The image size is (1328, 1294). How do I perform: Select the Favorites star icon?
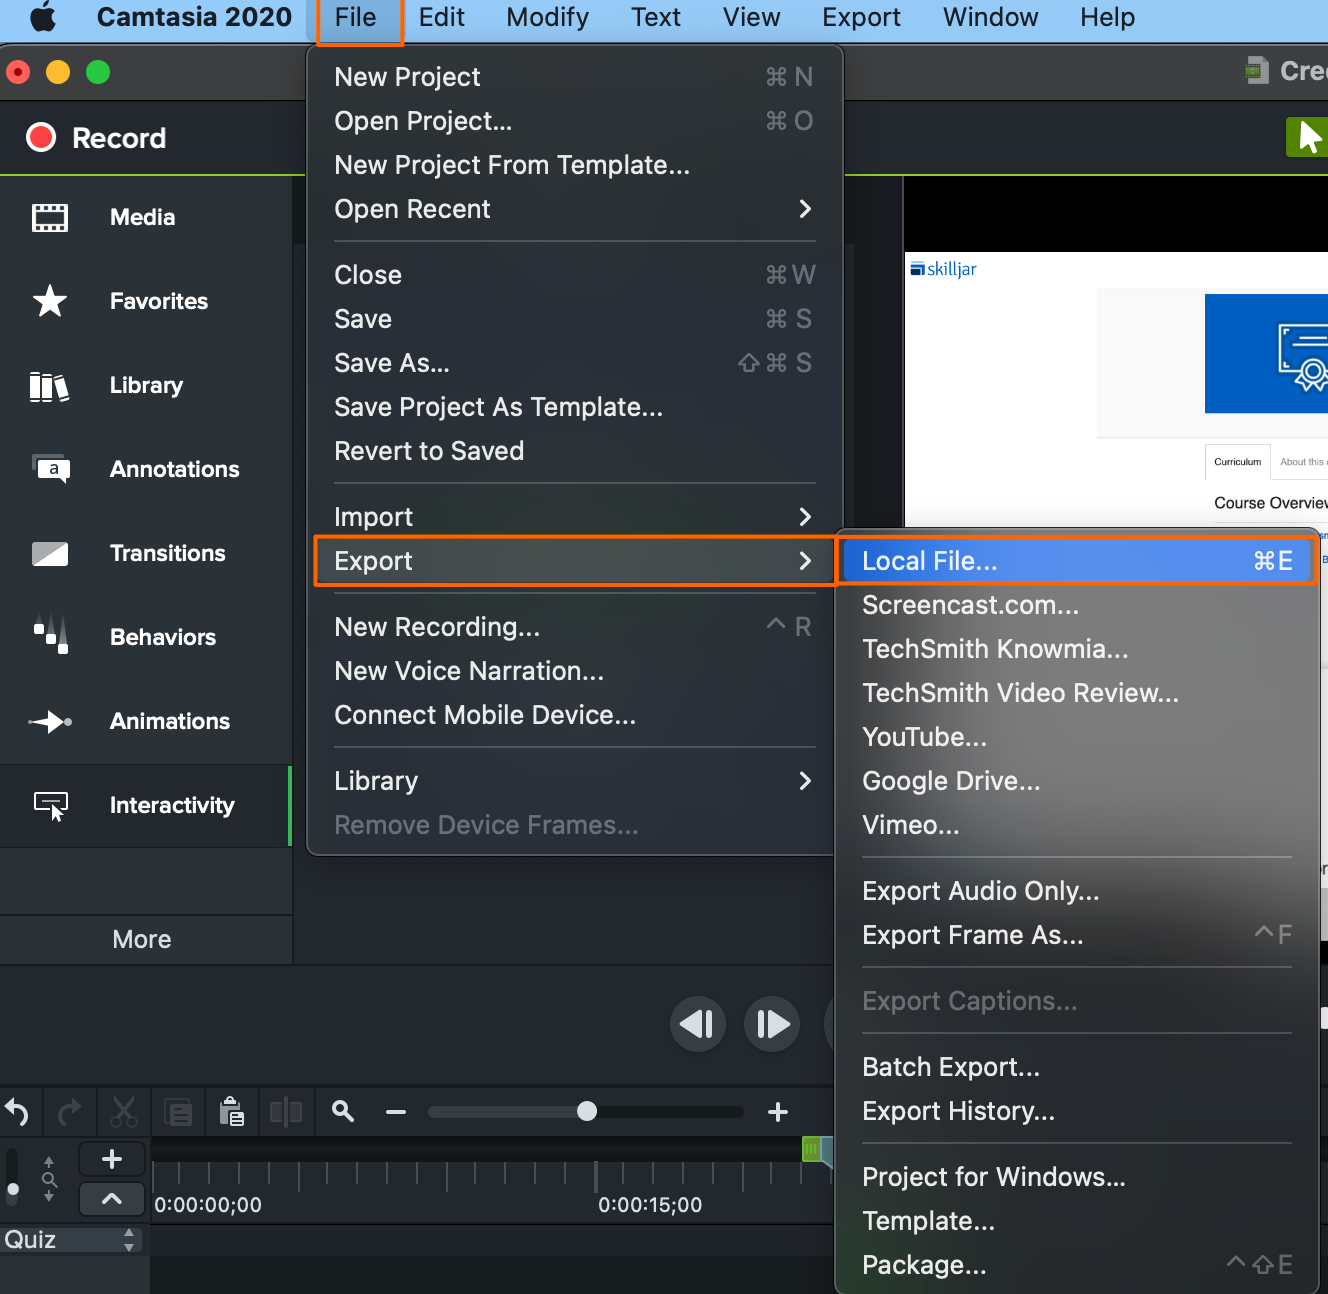pyautogui.click(x=50, y=301)
